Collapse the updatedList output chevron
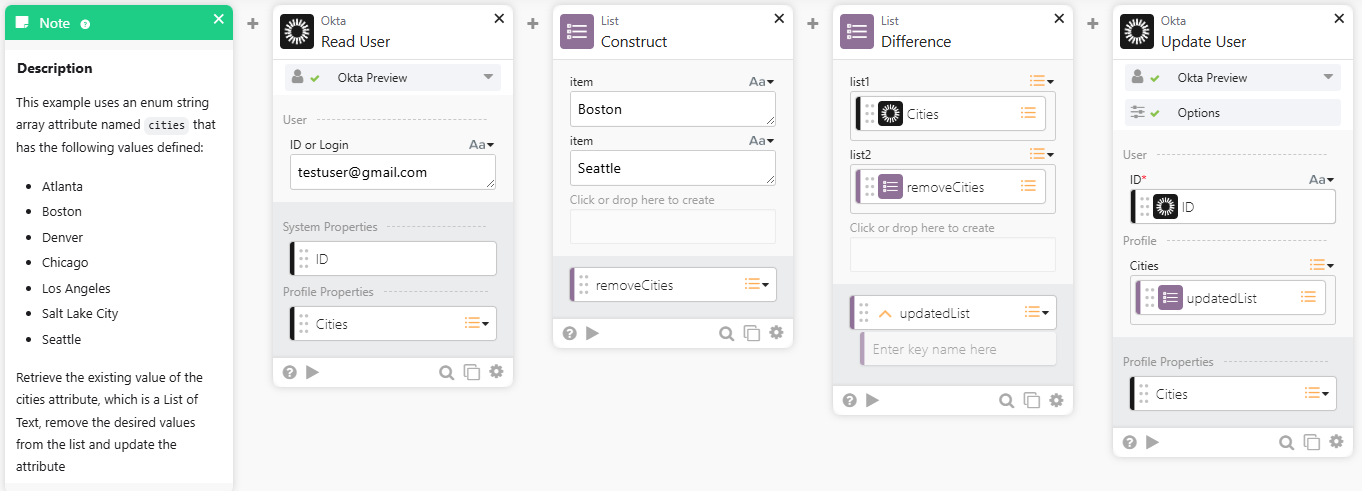The image size is (1362, 491). (884, 313)
